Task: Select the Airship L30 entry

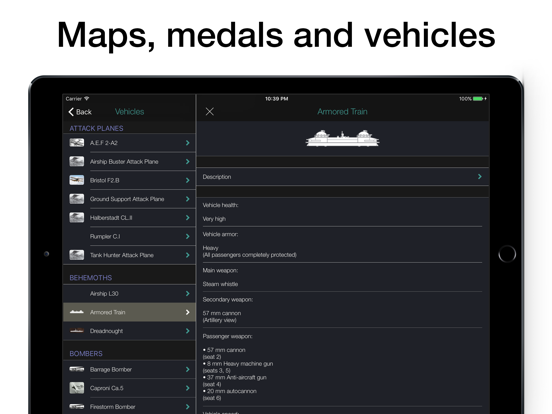Action: (x=129, y=293)
